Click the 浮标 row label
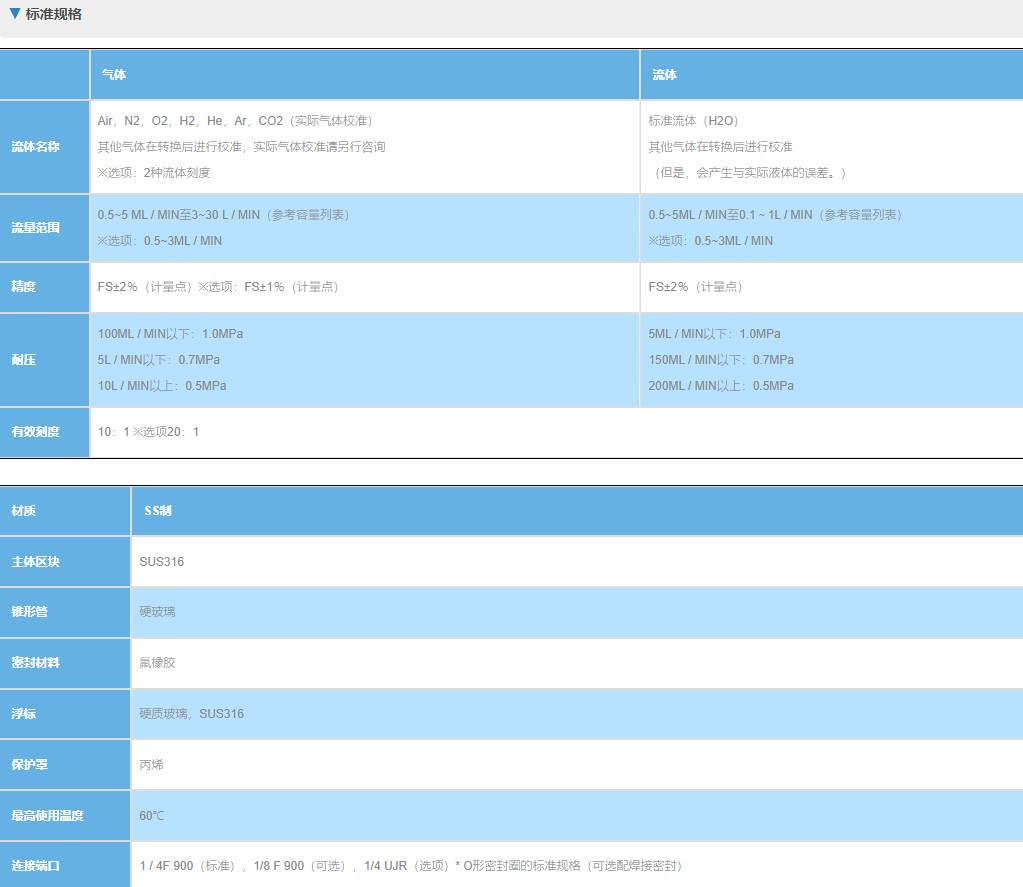This screenshot has height=887, width=1023. (x=24, y=714)
